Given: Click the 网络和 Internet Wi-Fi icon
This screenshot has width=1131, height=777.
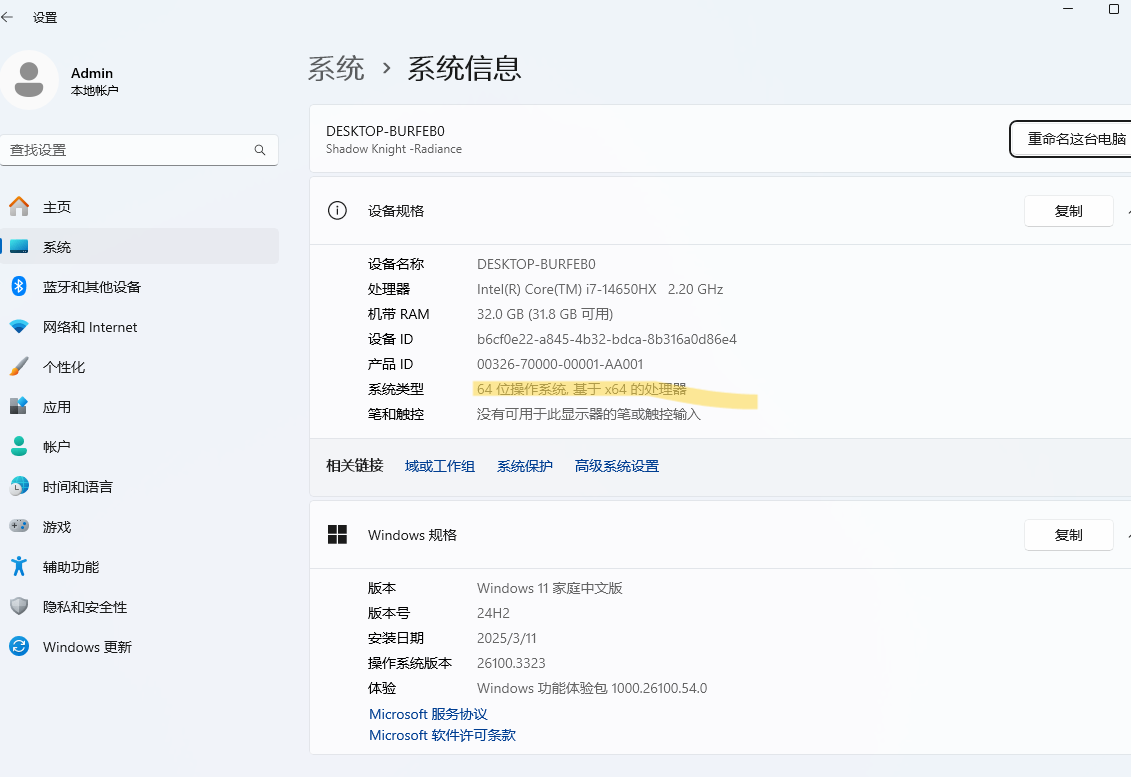Looking at the screenshot, I should (19, 327).
